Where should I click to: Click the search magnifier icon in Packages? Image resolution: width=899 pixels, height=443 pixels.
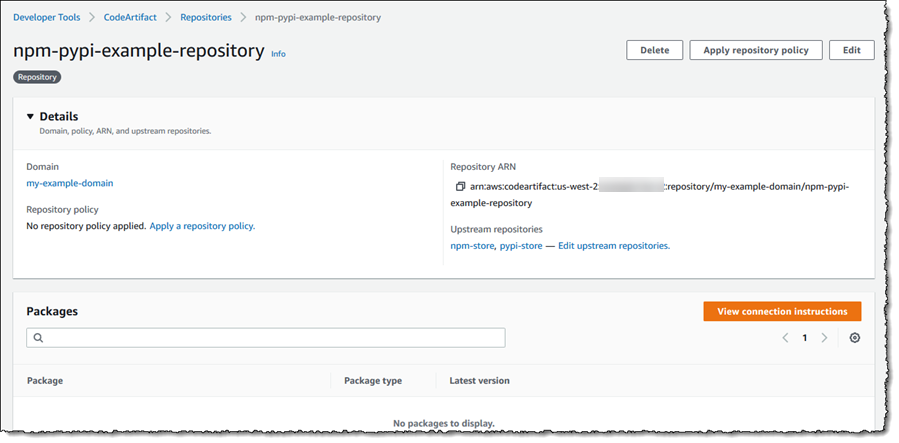coord(38,338)
